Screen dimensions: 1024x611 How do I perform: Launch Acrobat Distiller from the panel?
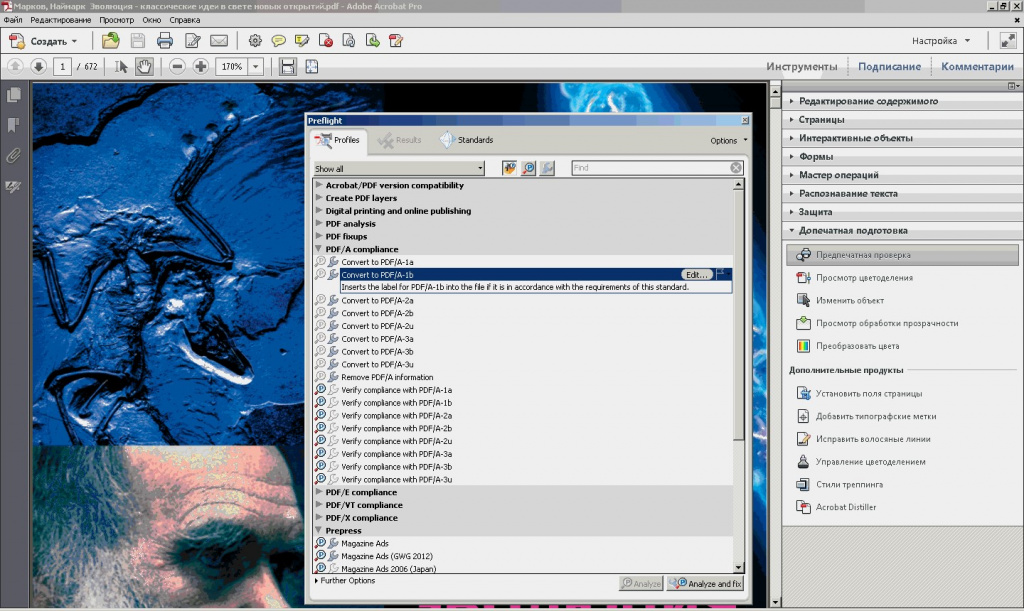846,507
